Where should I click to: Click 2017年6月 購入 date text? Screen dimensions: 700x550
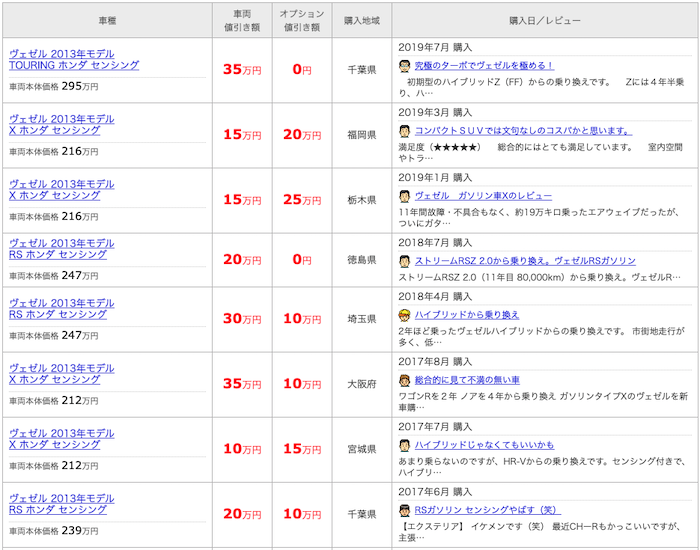435,492
